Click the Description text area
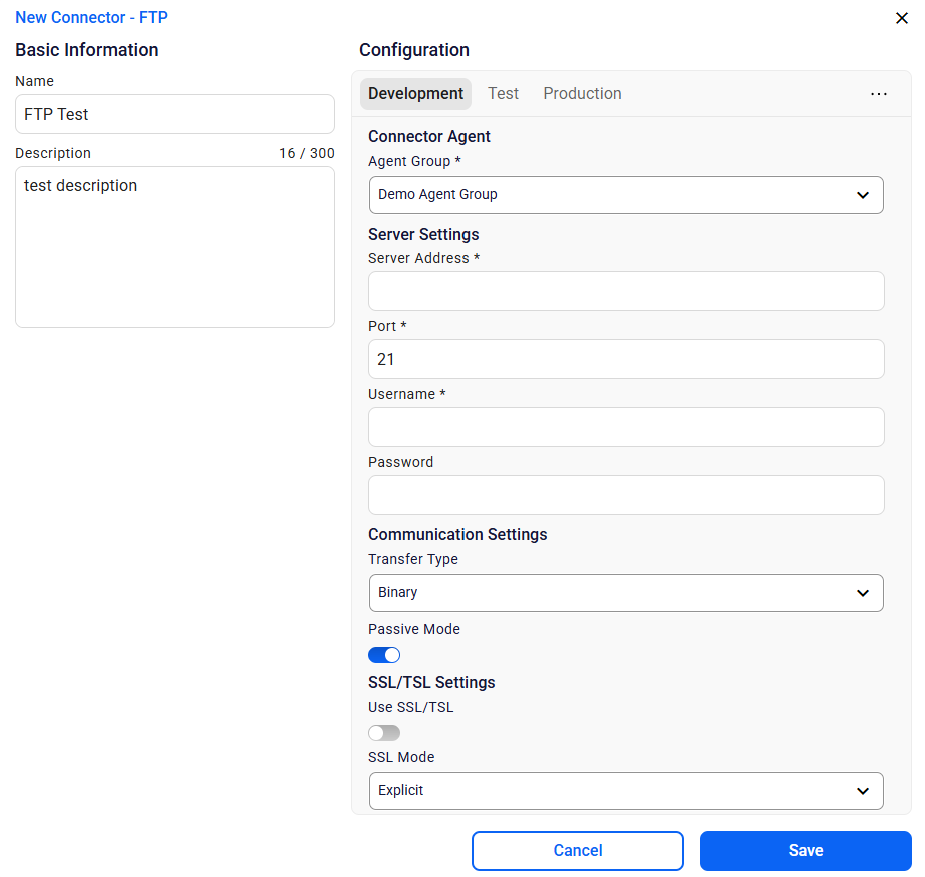 [x=174, y=247]
